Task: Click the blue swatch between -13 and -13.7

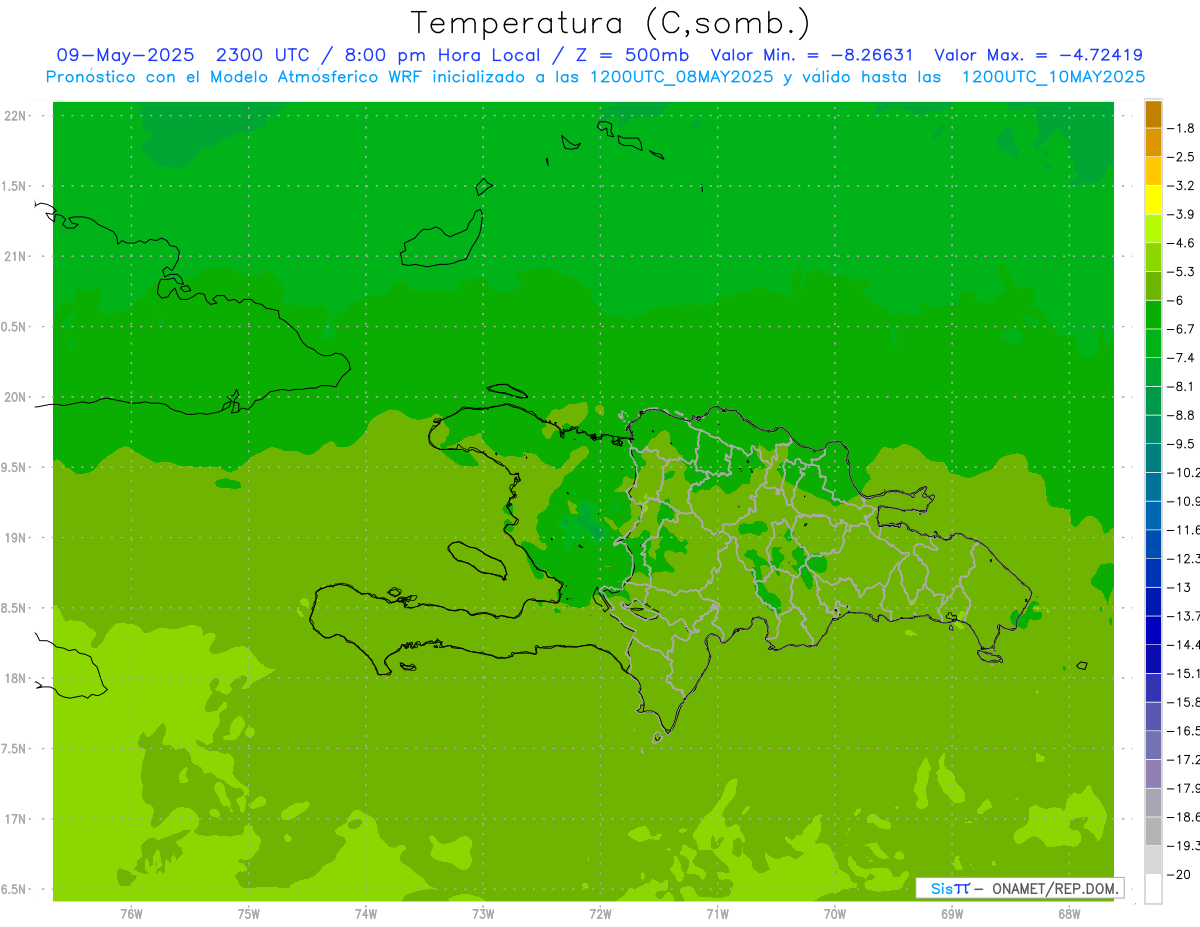Action: (x=1153, y=602)
